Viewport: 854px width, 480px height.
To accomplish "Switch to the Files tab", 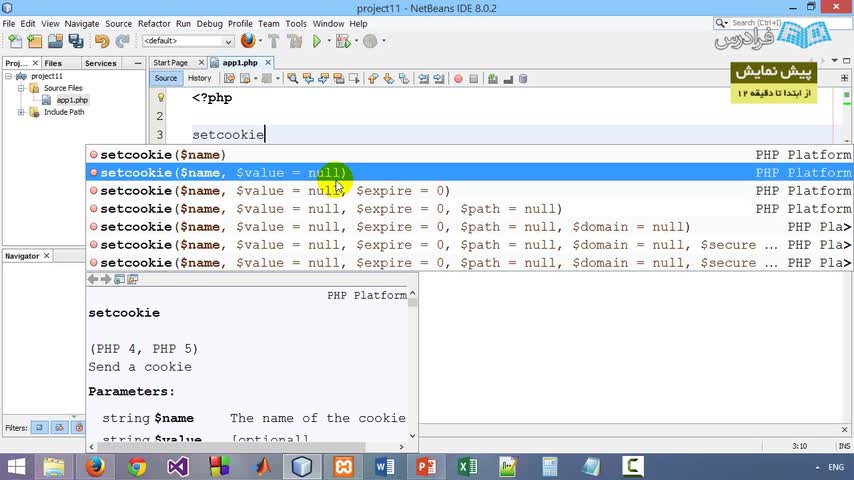I will click(53, 63).
